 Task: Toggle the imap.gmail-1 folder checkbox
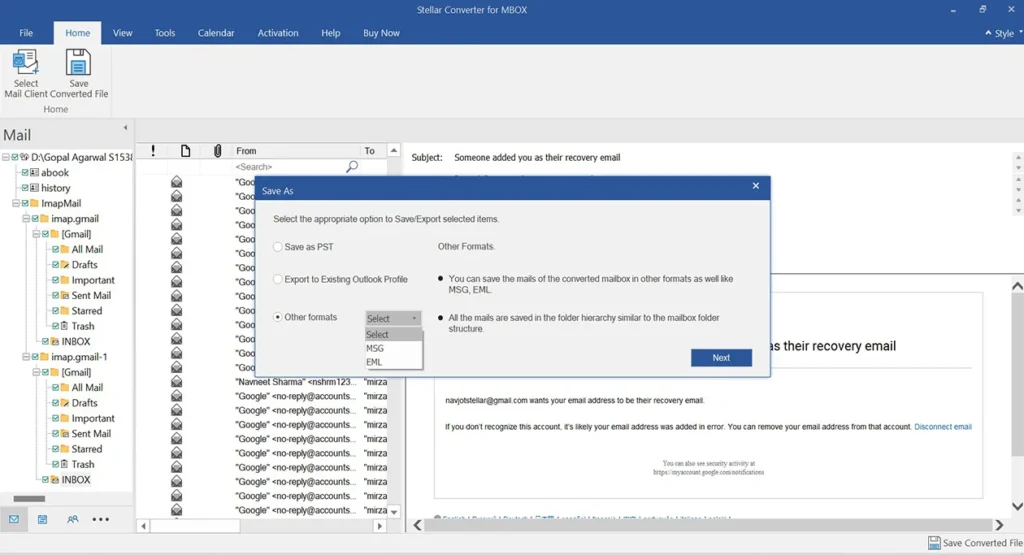click(x=35, y=357)
